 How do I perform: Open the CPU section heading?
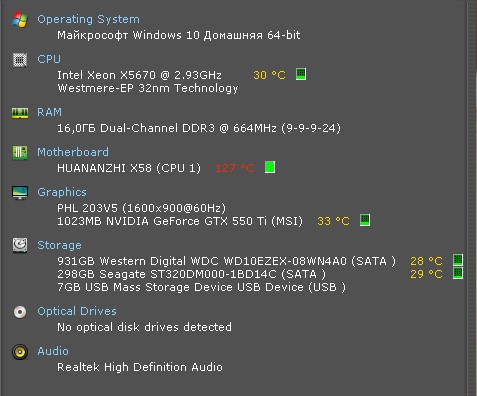[x=49, y=59]
